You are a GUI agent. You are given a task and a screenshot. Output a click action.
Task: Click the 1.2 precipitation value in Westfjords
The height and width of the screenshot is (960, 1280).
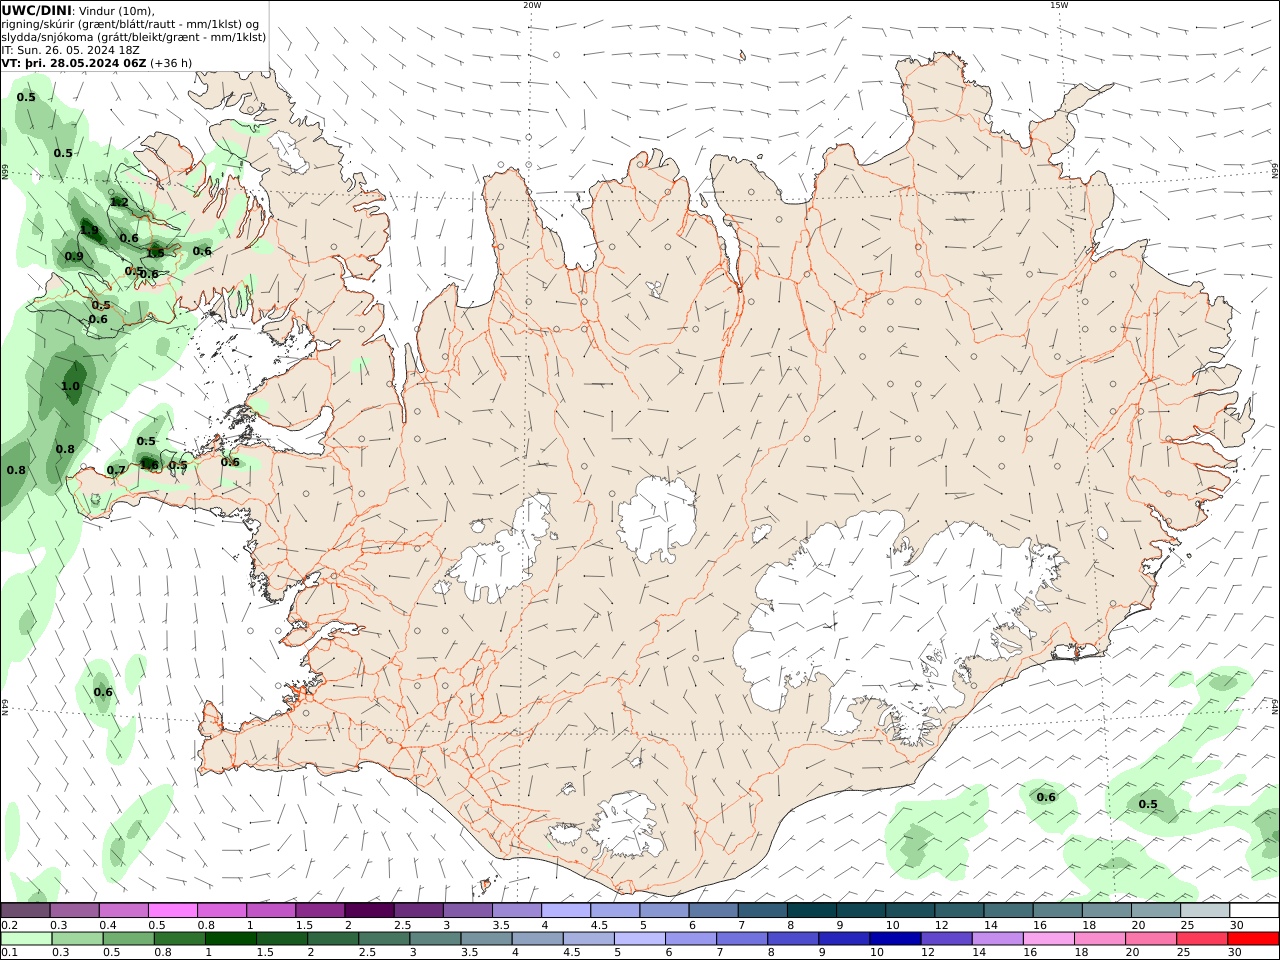pyautogui.click(x=119, y=202)
